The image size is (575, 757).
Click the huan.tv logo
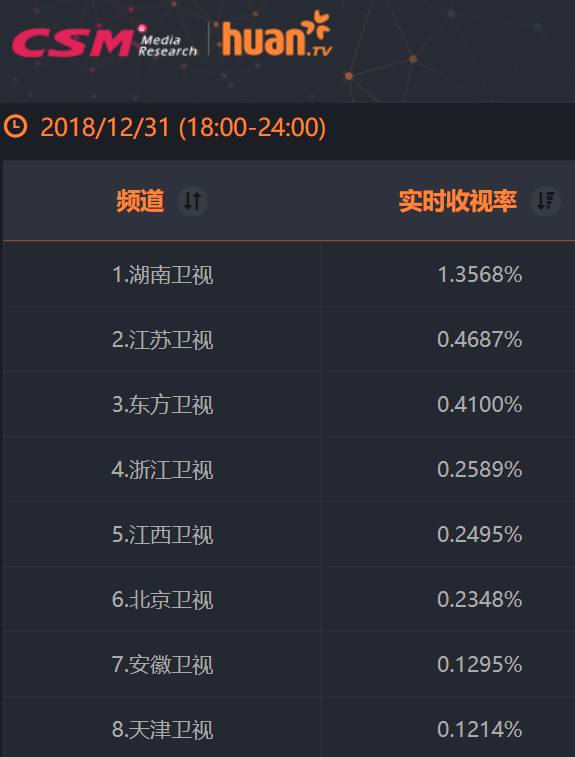pos(277,34)
